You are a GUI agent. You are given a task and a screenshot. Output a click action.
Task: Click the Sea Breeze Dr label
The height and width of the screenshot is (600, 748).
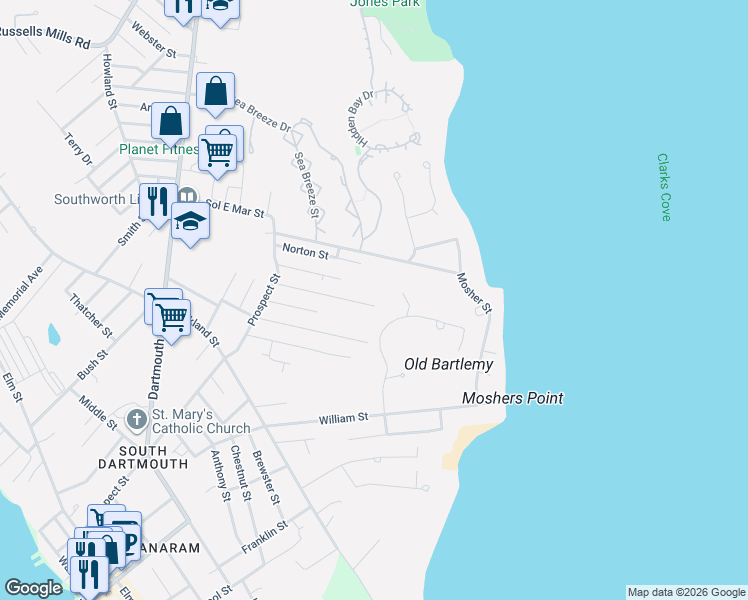pos(261,115)
